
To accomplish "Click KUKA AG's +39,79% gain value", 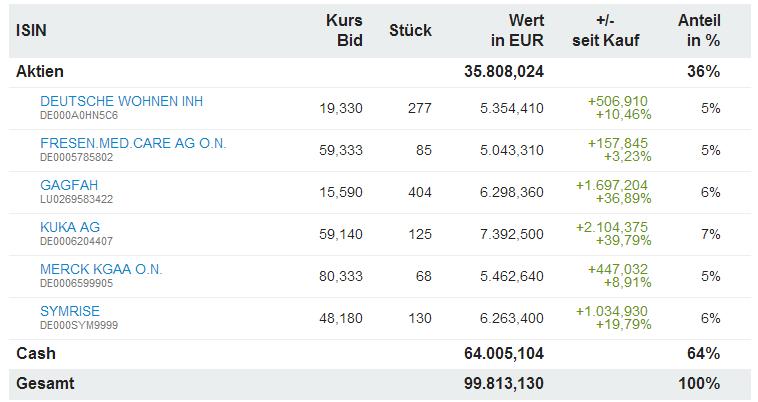I will tap(619, 241).
